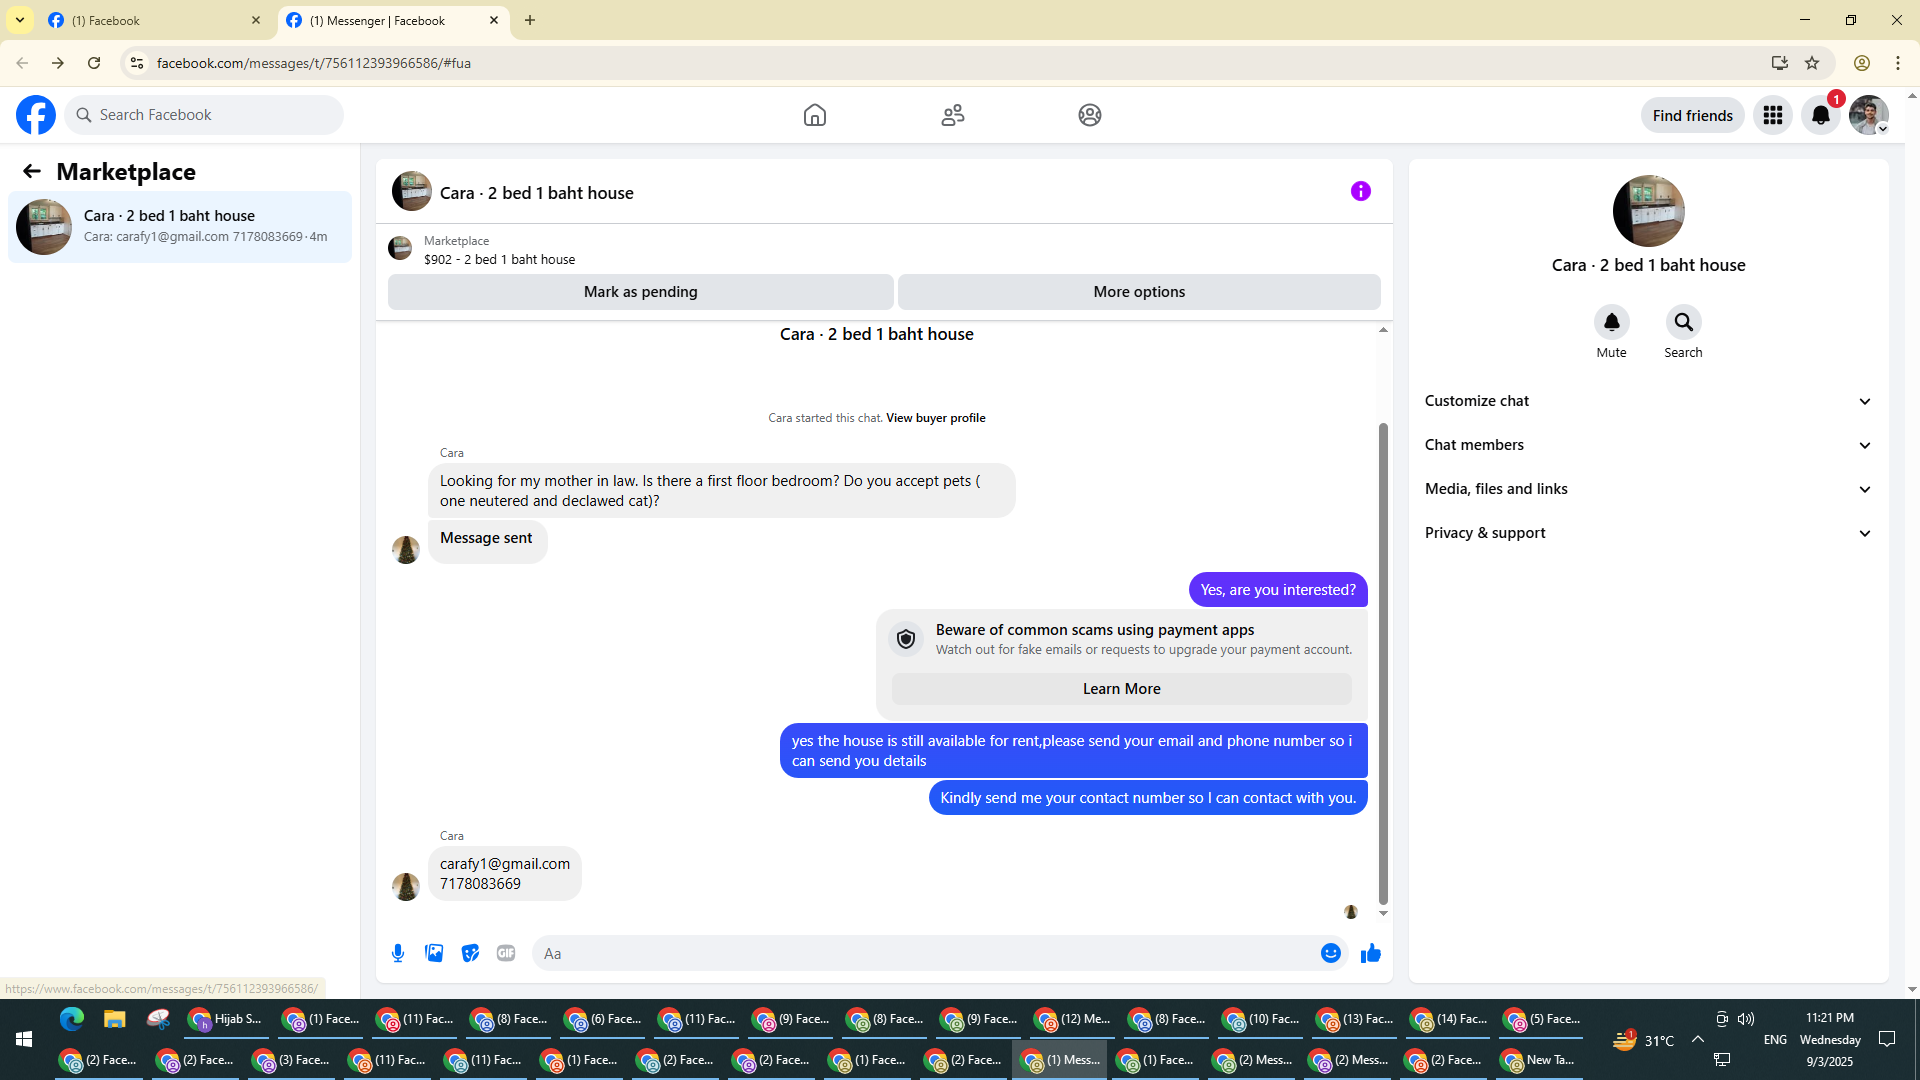
Task: Click Cara's avatar in the chat header
Action: (412, 191)
